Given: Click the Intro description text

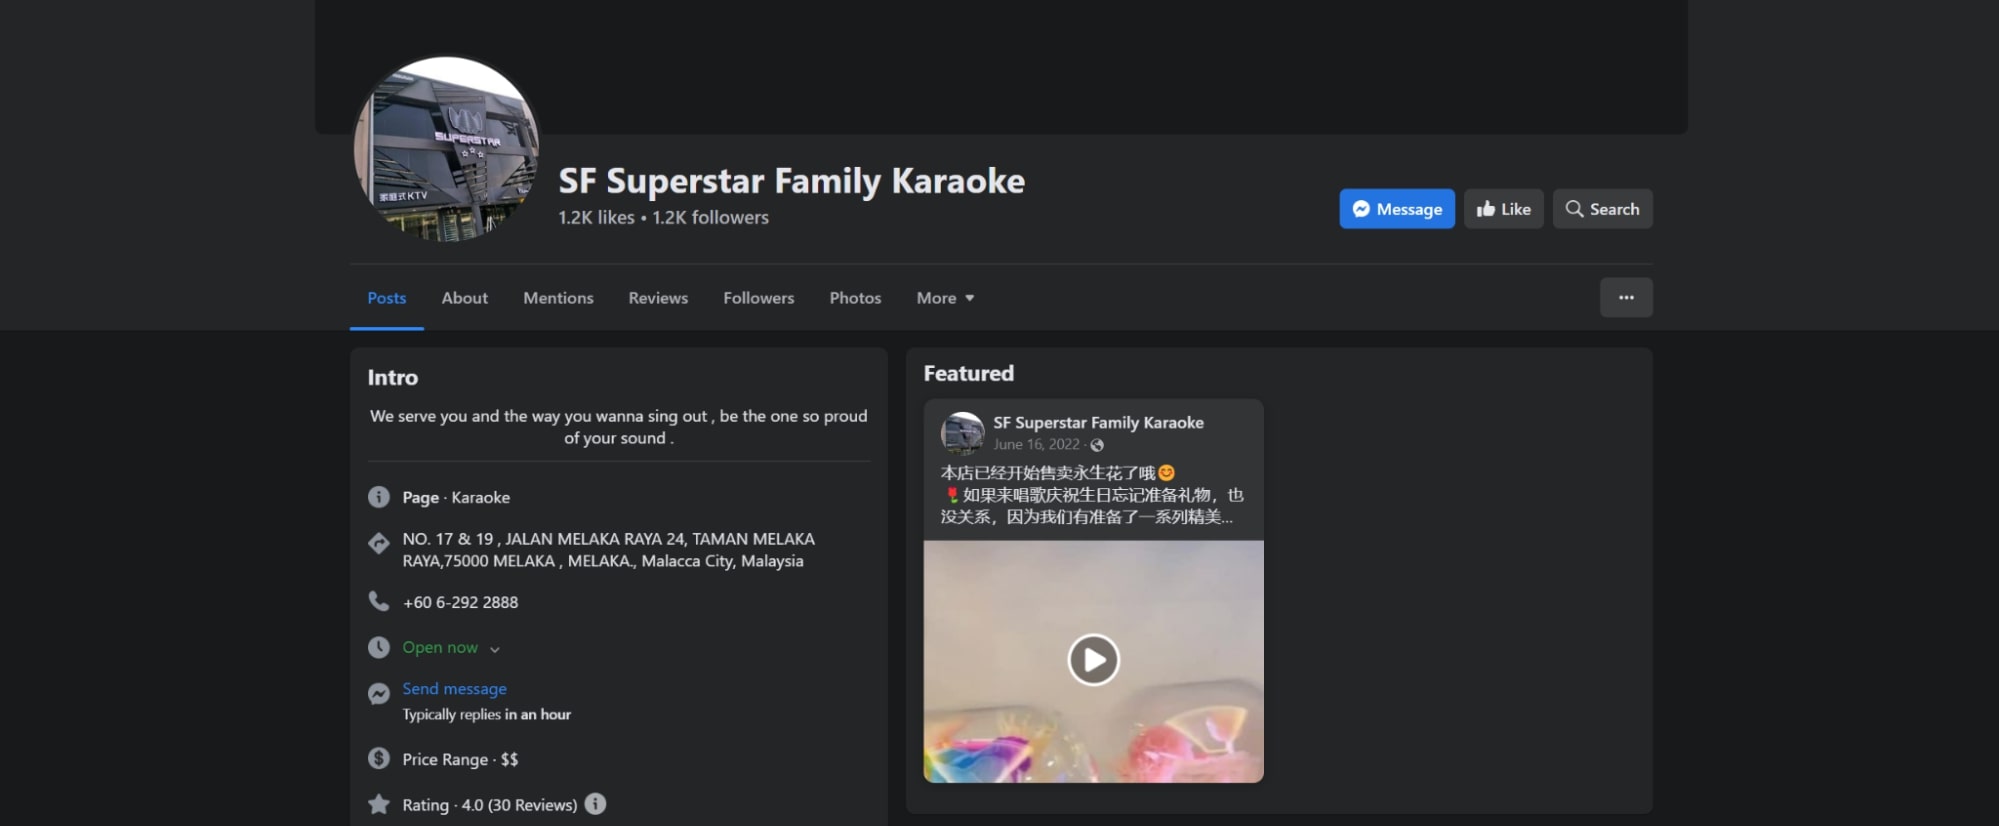Looking at the screenshot, I should click(618, 427).
